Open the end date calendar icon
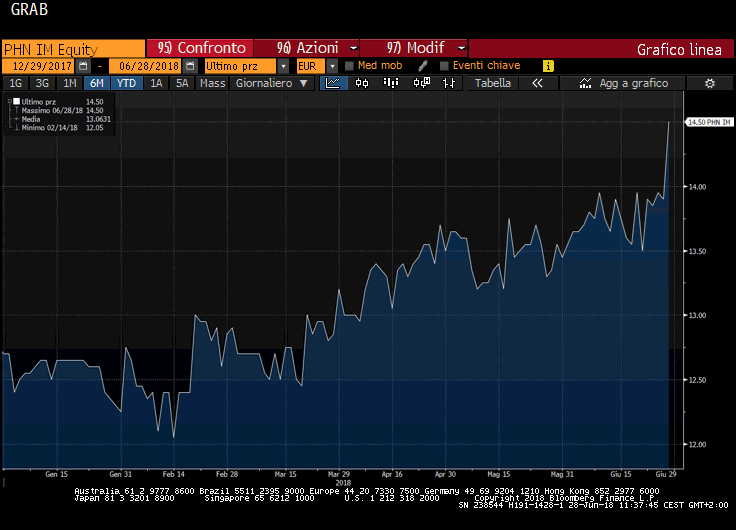This screenshot has width=736, height=530. tap(190, 65)
